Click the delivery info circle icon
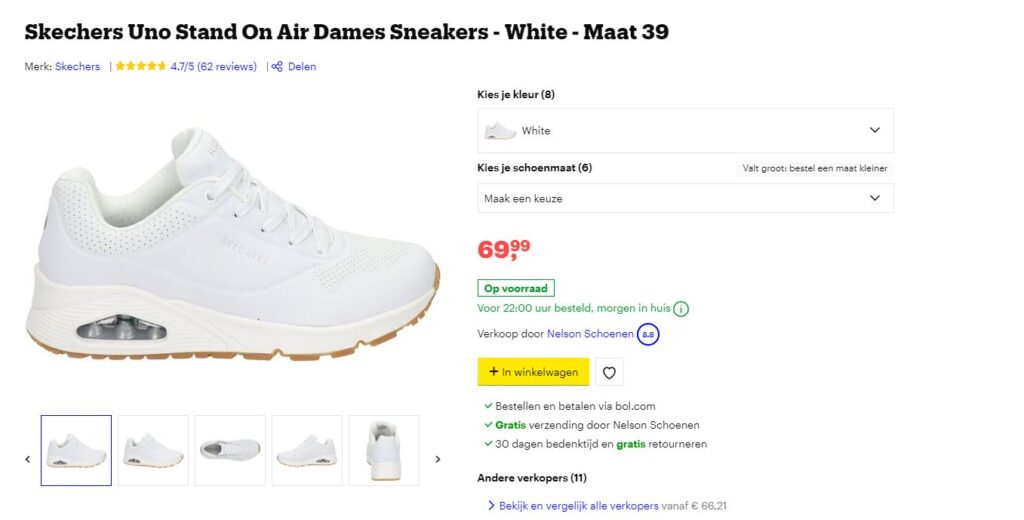This screenshot has height=520, width=1024. click(x=680, y=309)
